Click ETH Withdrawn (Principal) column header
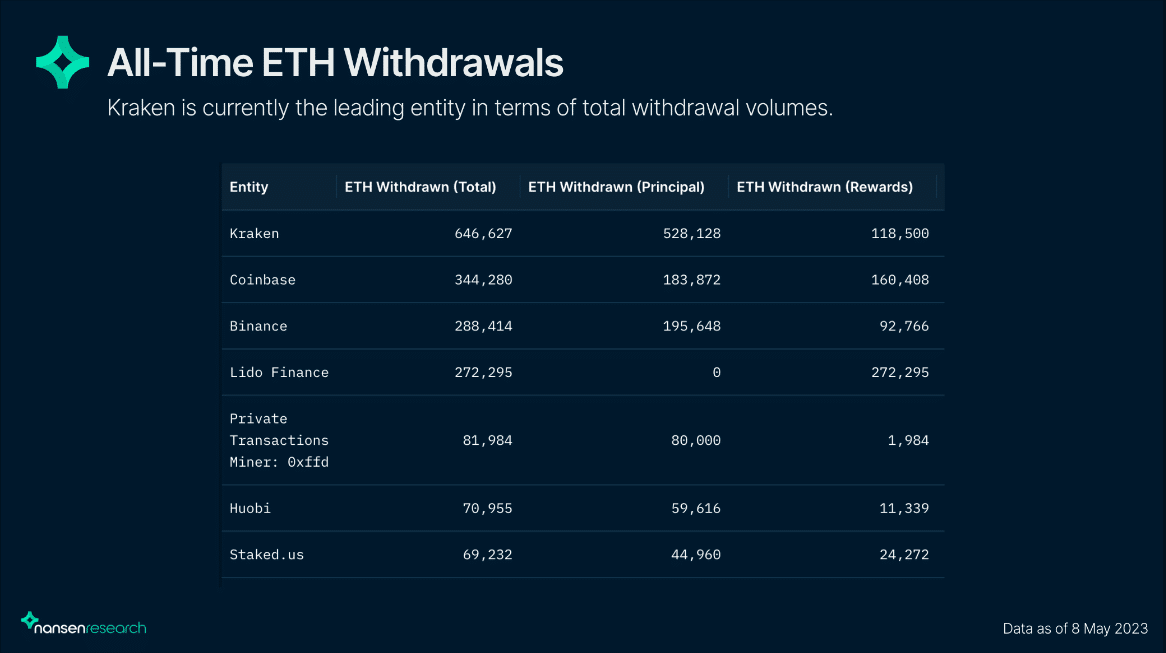 click(x=616, y=187)
